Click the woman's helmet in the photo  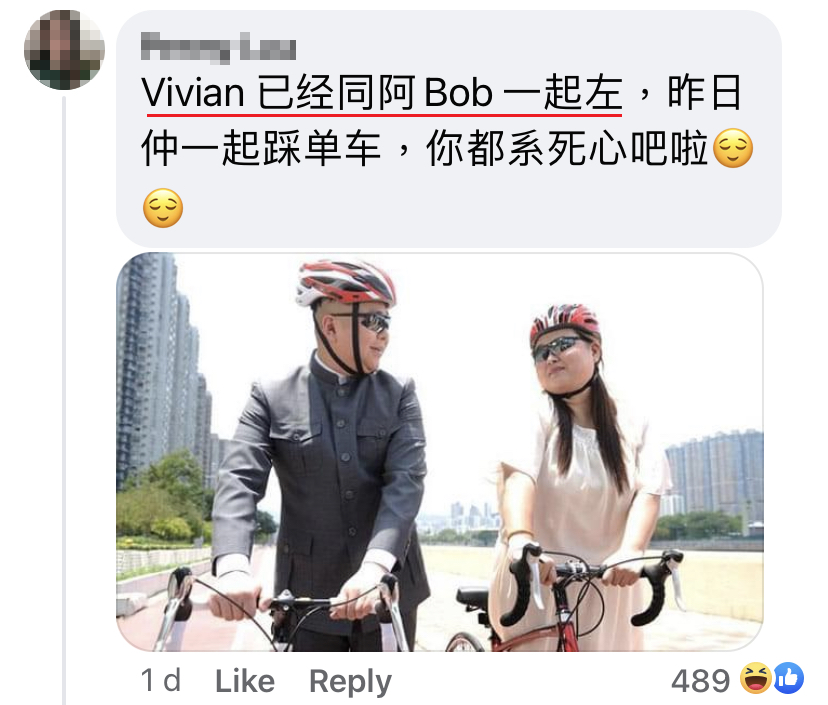click(x=564, y=323)
